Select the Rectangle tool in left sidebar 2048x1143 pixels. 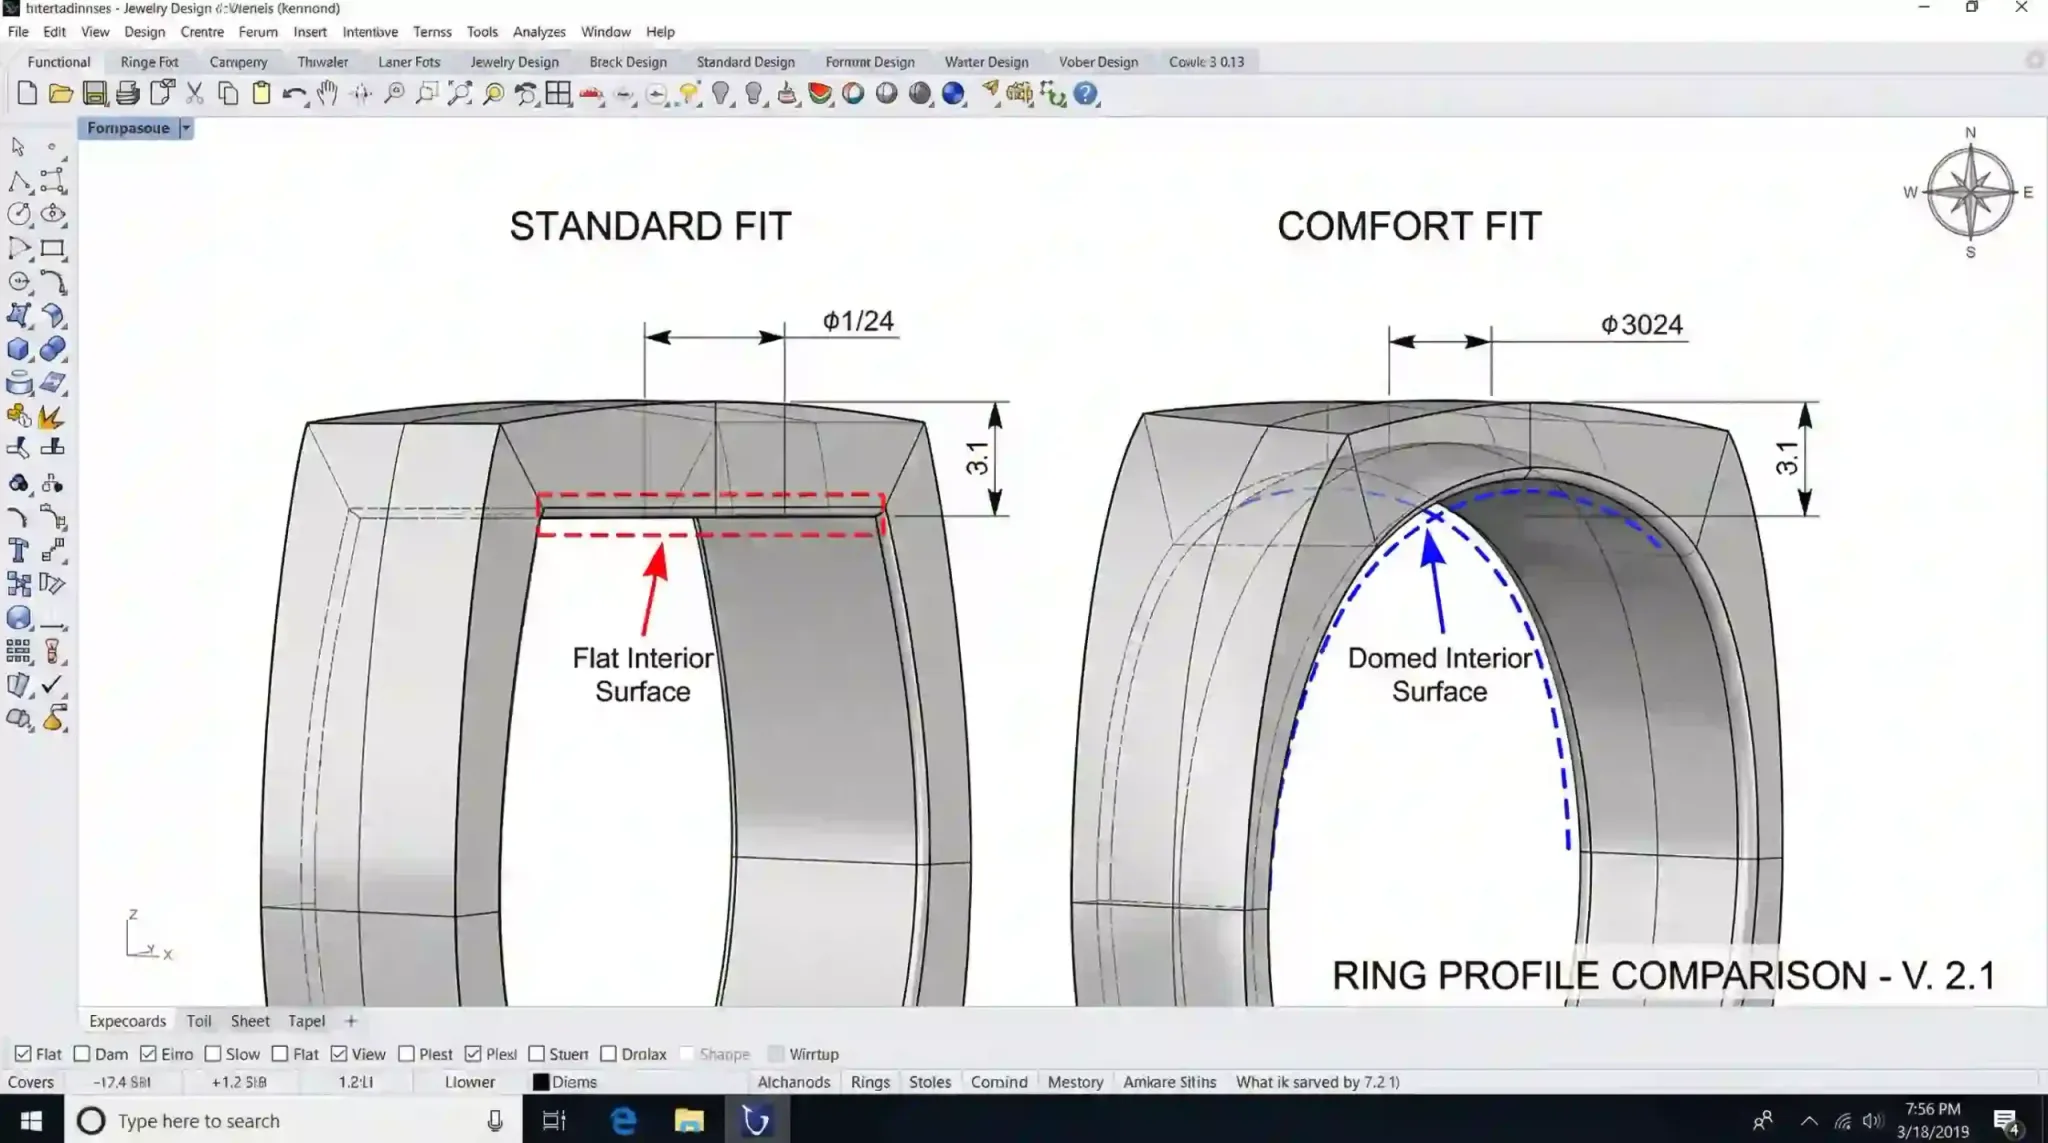point(53,248)
